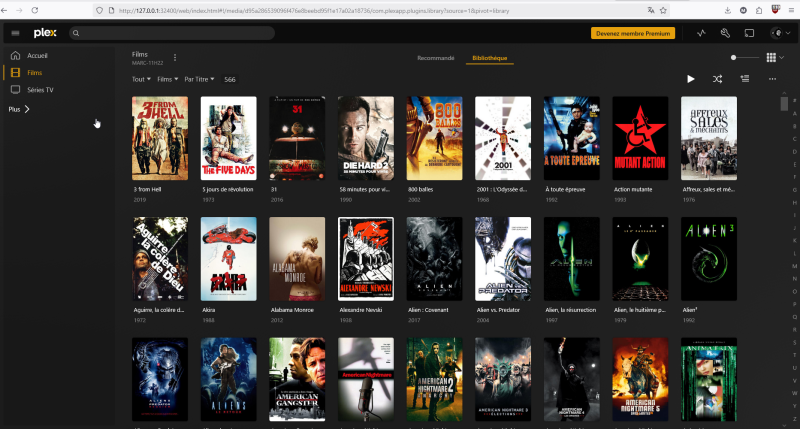
Task: Open the Tout filter dropdown
Action: (x=141, y=80)
